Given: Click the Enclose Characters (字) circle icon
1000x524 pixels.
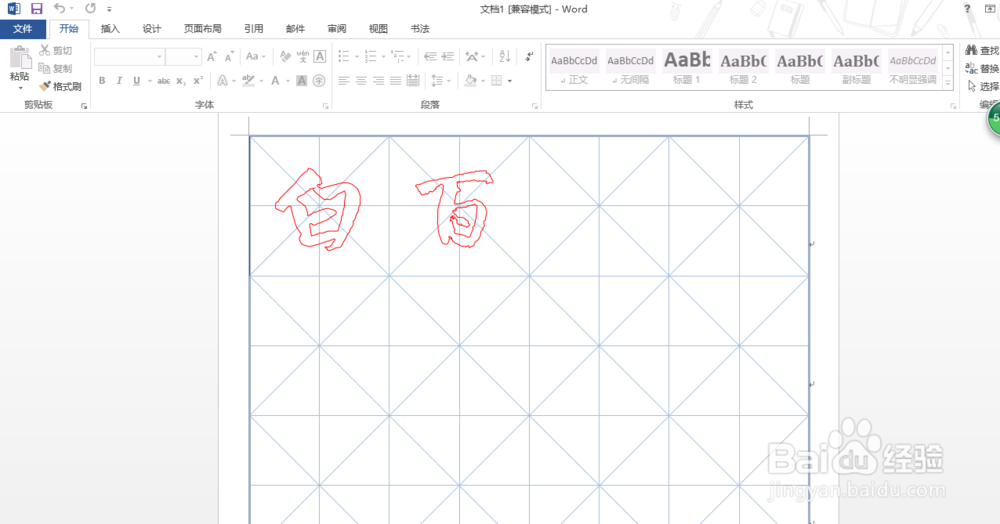Looking at the screenshot, I should 319,81.
